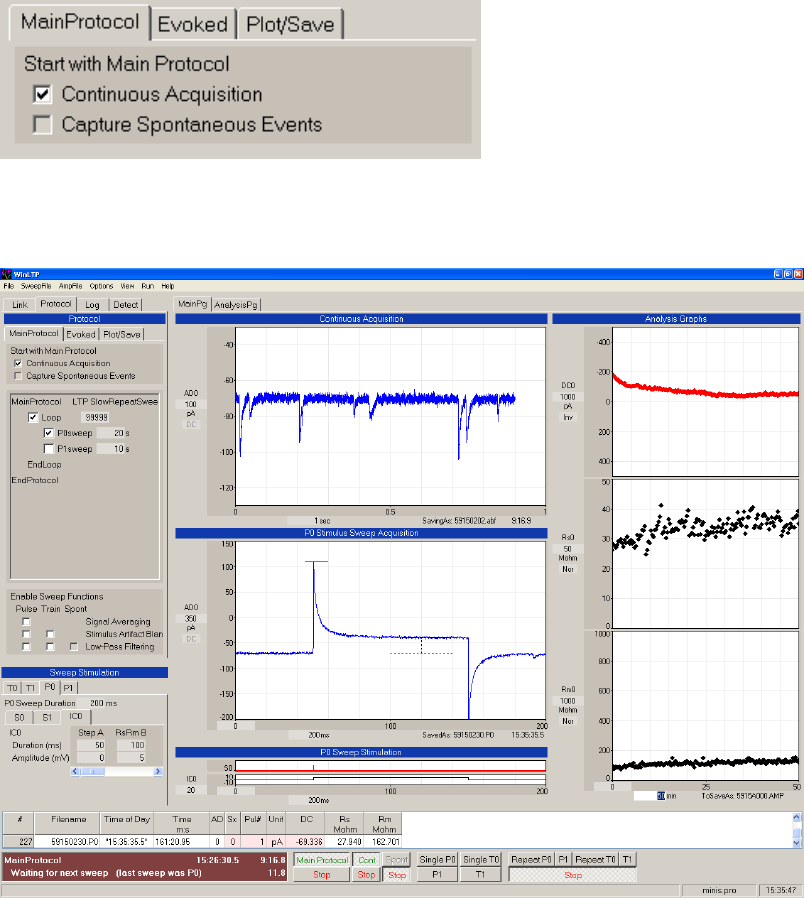Switch to the Detect tab

coord(125,304)
